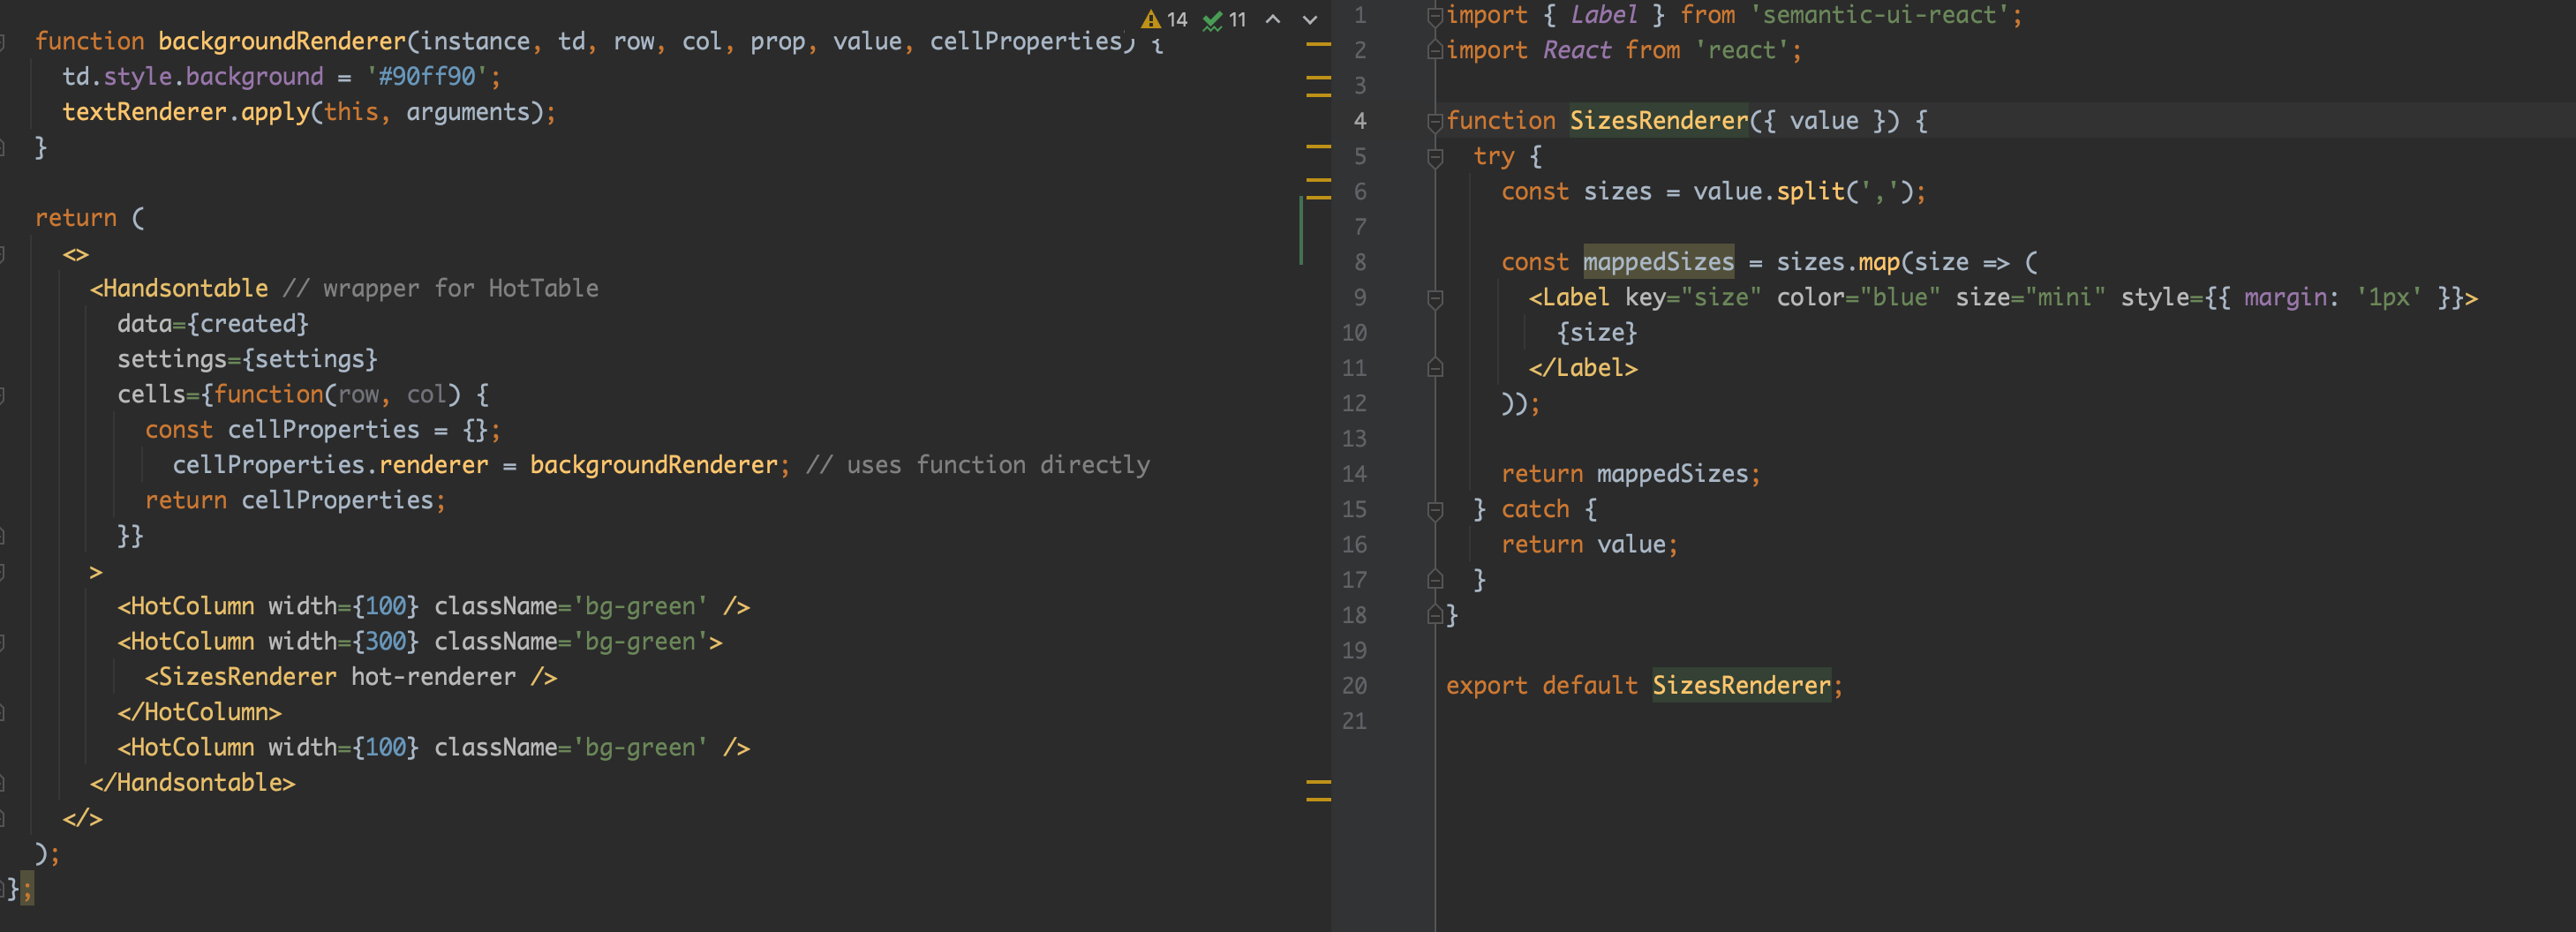Click the closing HotColumn tag
2576x932 pixels.
point(199,712)
